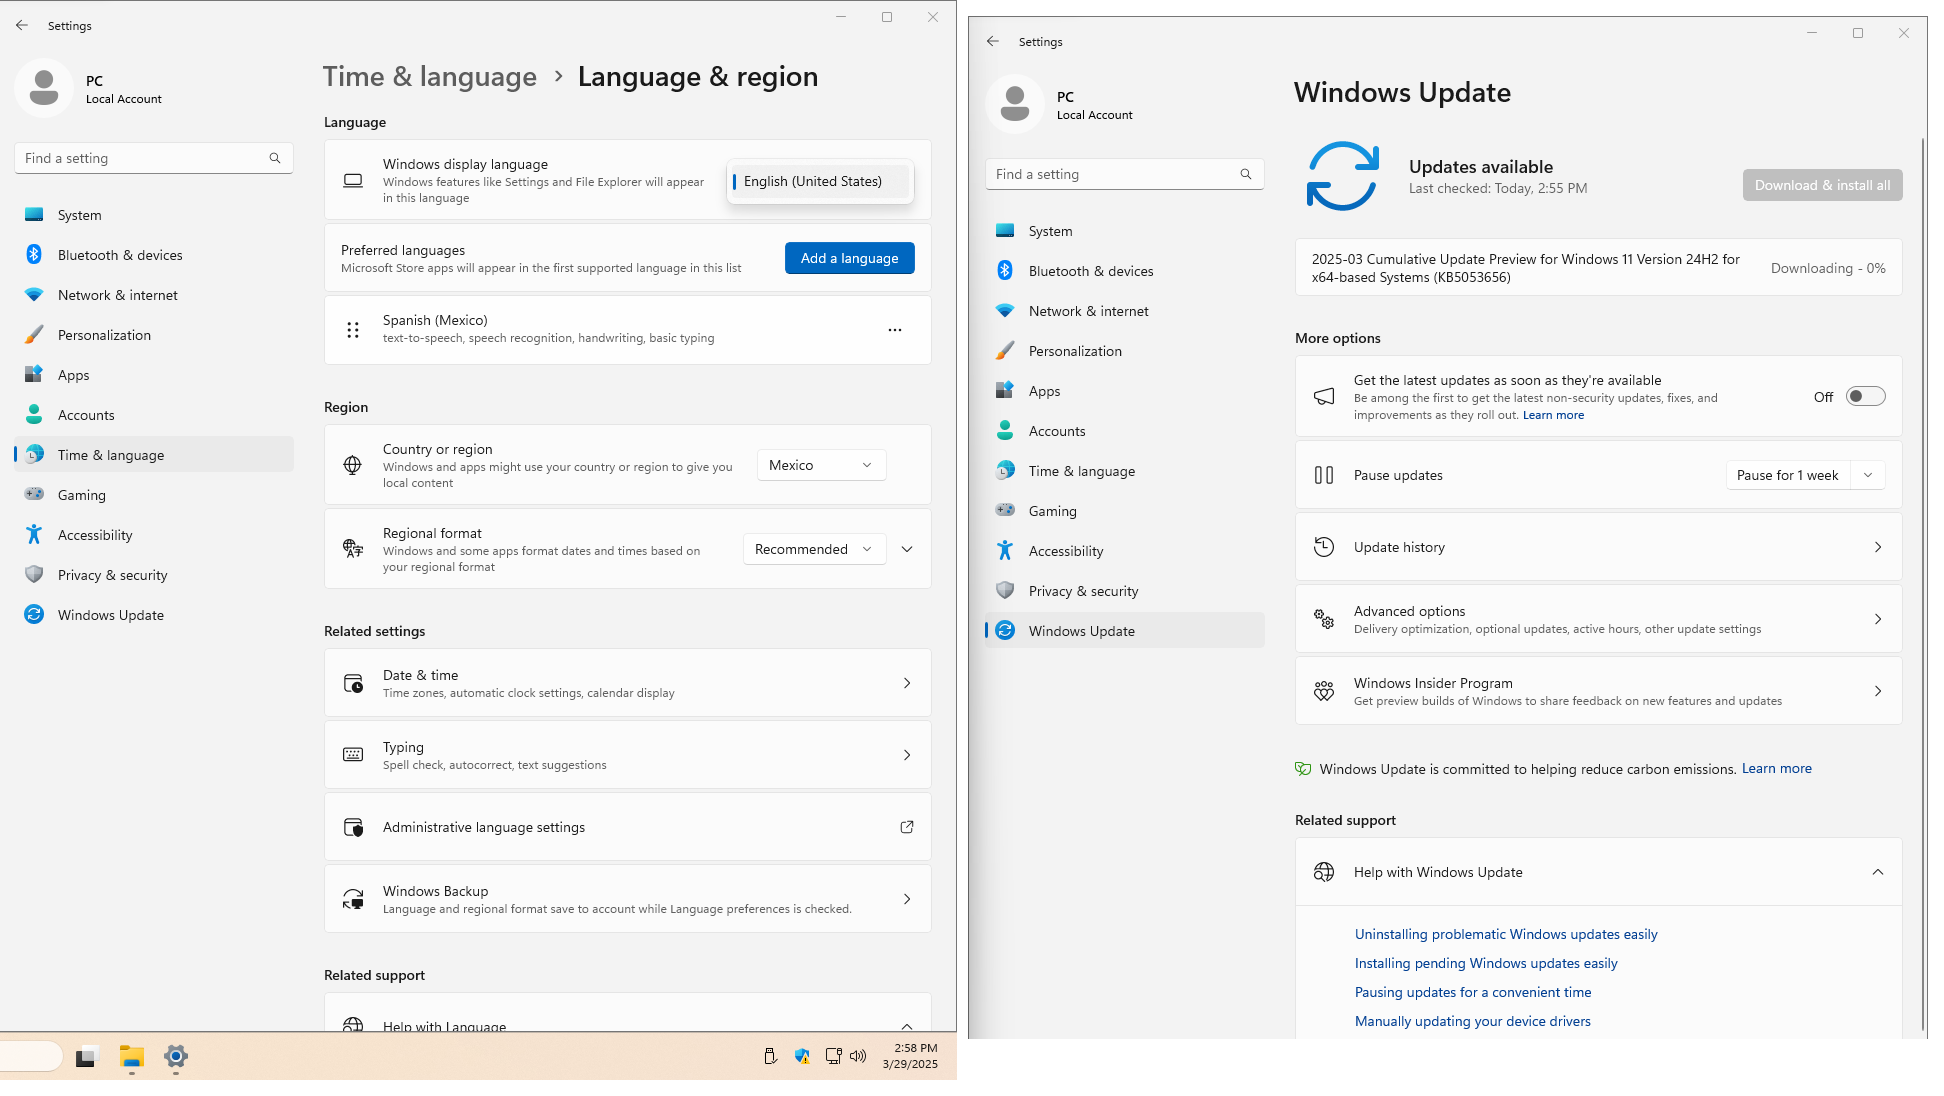Click search magnifier in left Settings search box
The width and height of the screenshot is (1944, 1096).
(275, 158)
